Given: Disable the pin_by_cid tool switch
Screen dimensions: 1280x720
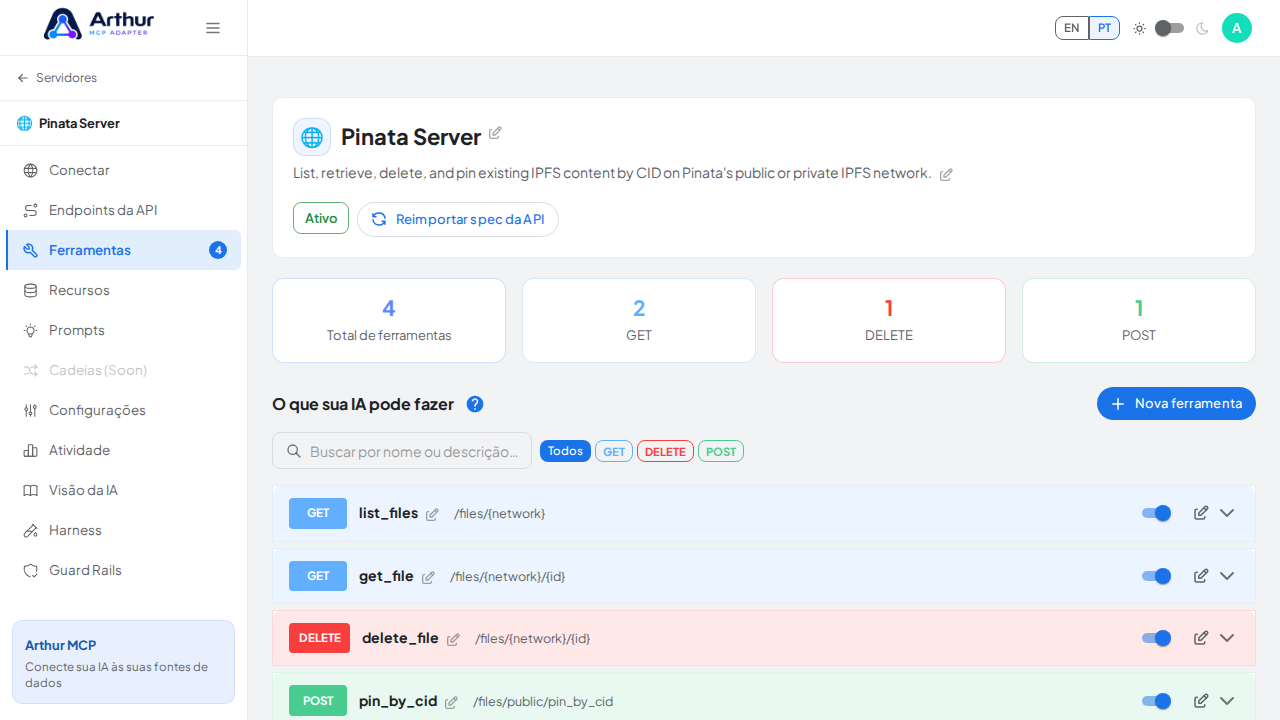Looking at the screenshot, I should pyautogui.click(x=1157, y=701).
